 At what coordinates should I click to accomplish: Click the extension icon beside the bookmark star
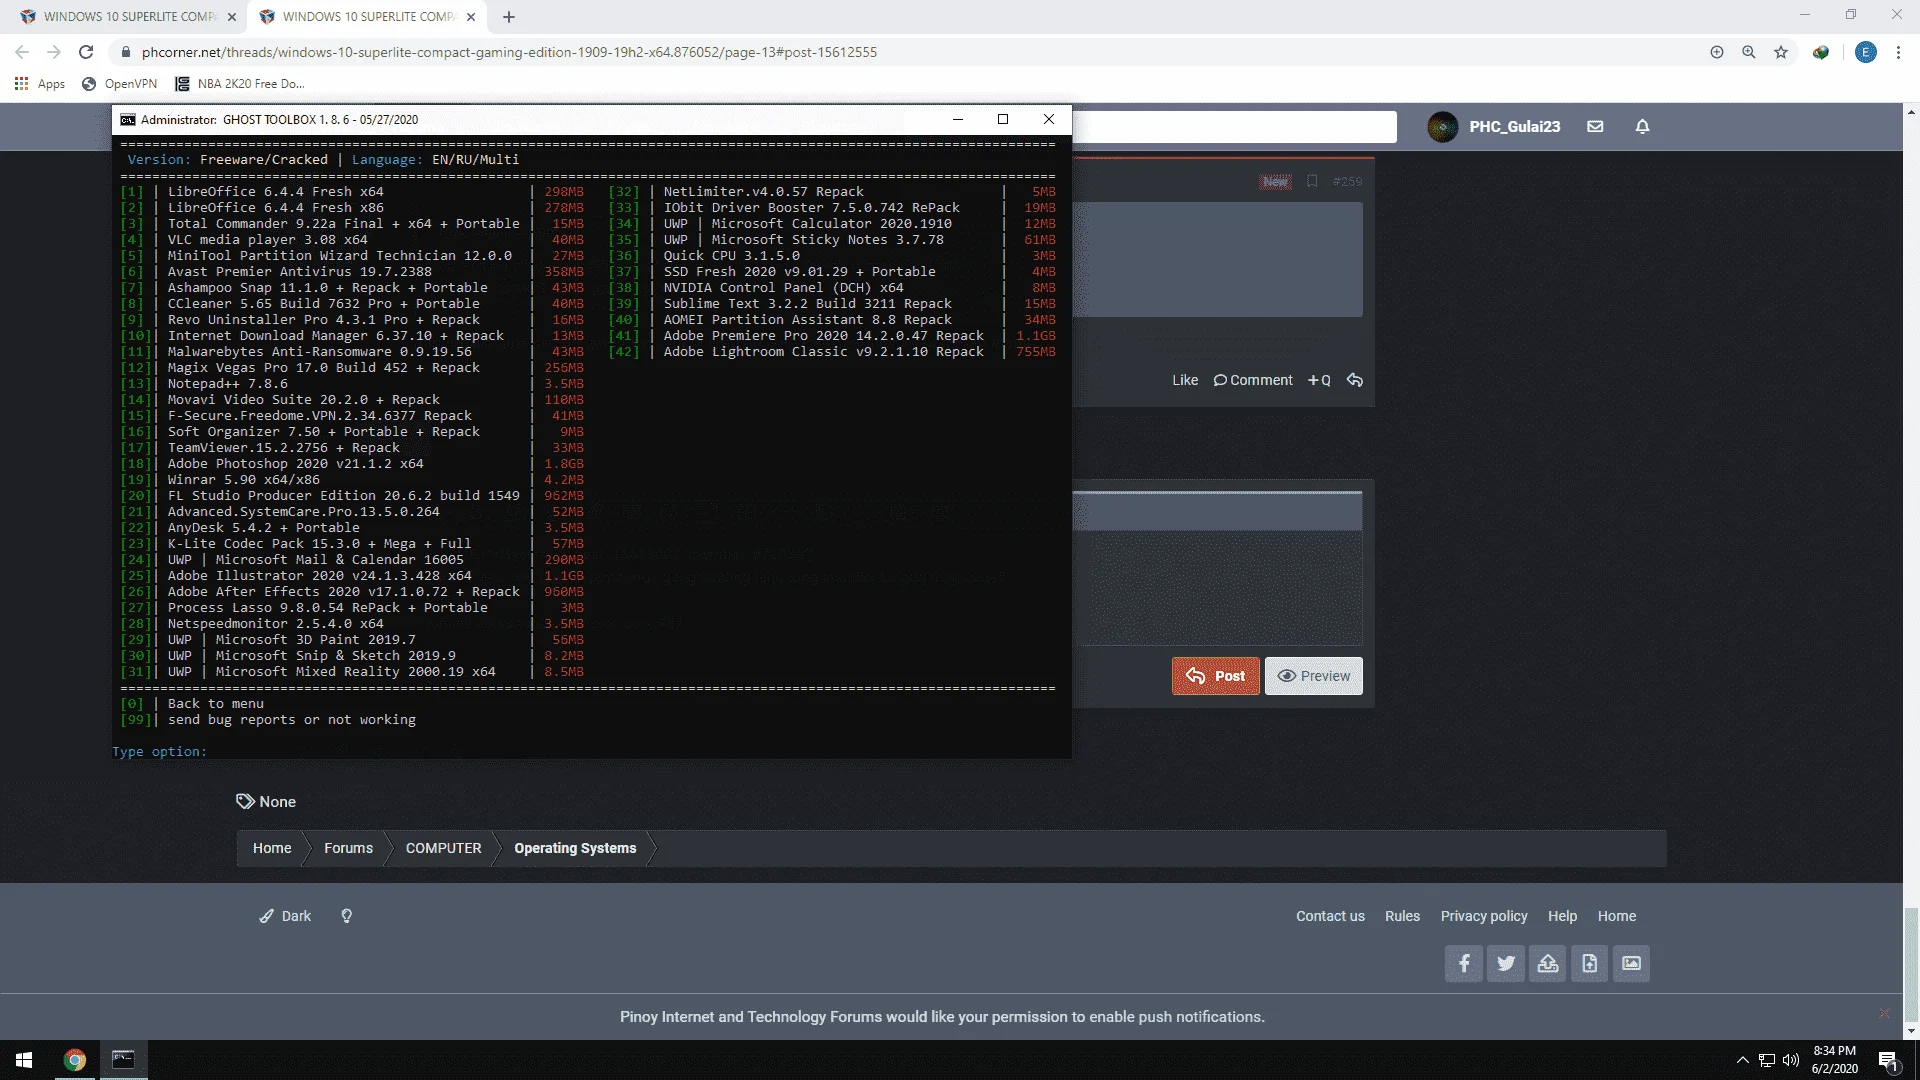[x=1821, y=52]
